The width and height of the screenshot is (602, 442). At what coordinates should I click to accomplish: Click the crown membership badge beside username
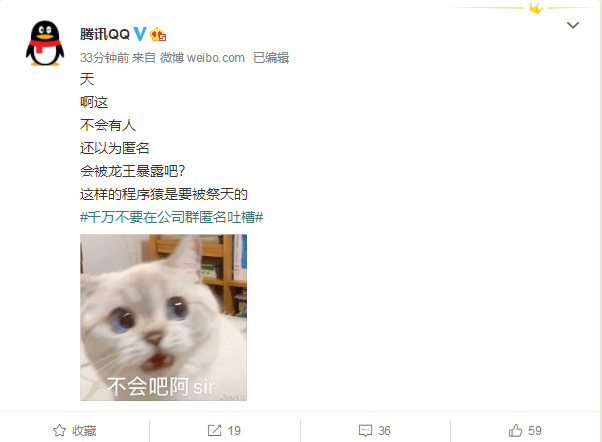click(x=158, y=35)
